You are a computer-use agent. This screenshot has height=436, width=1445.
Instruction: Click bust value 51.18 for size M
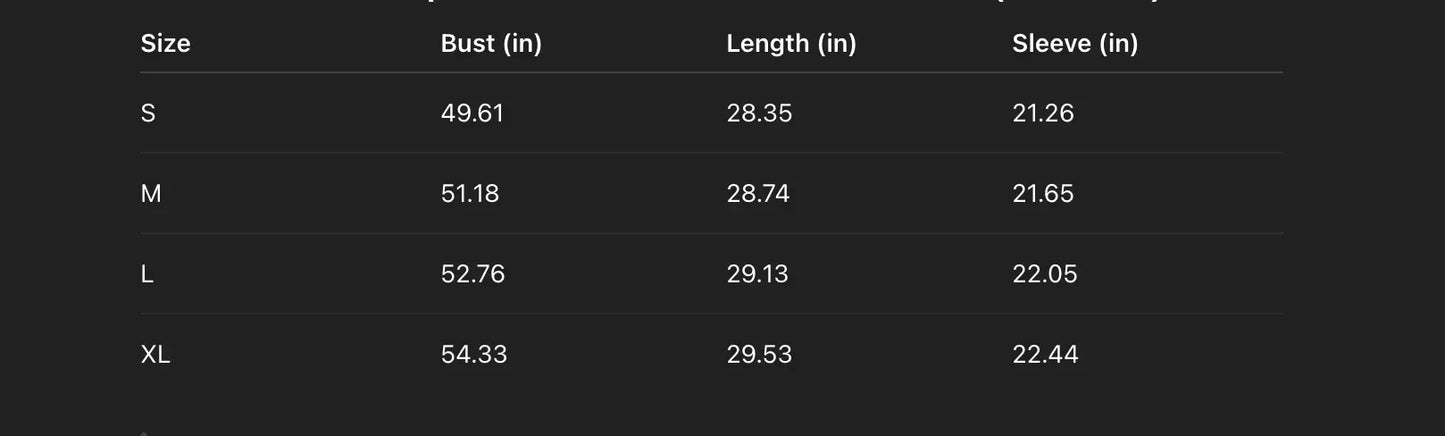point(470,193)
